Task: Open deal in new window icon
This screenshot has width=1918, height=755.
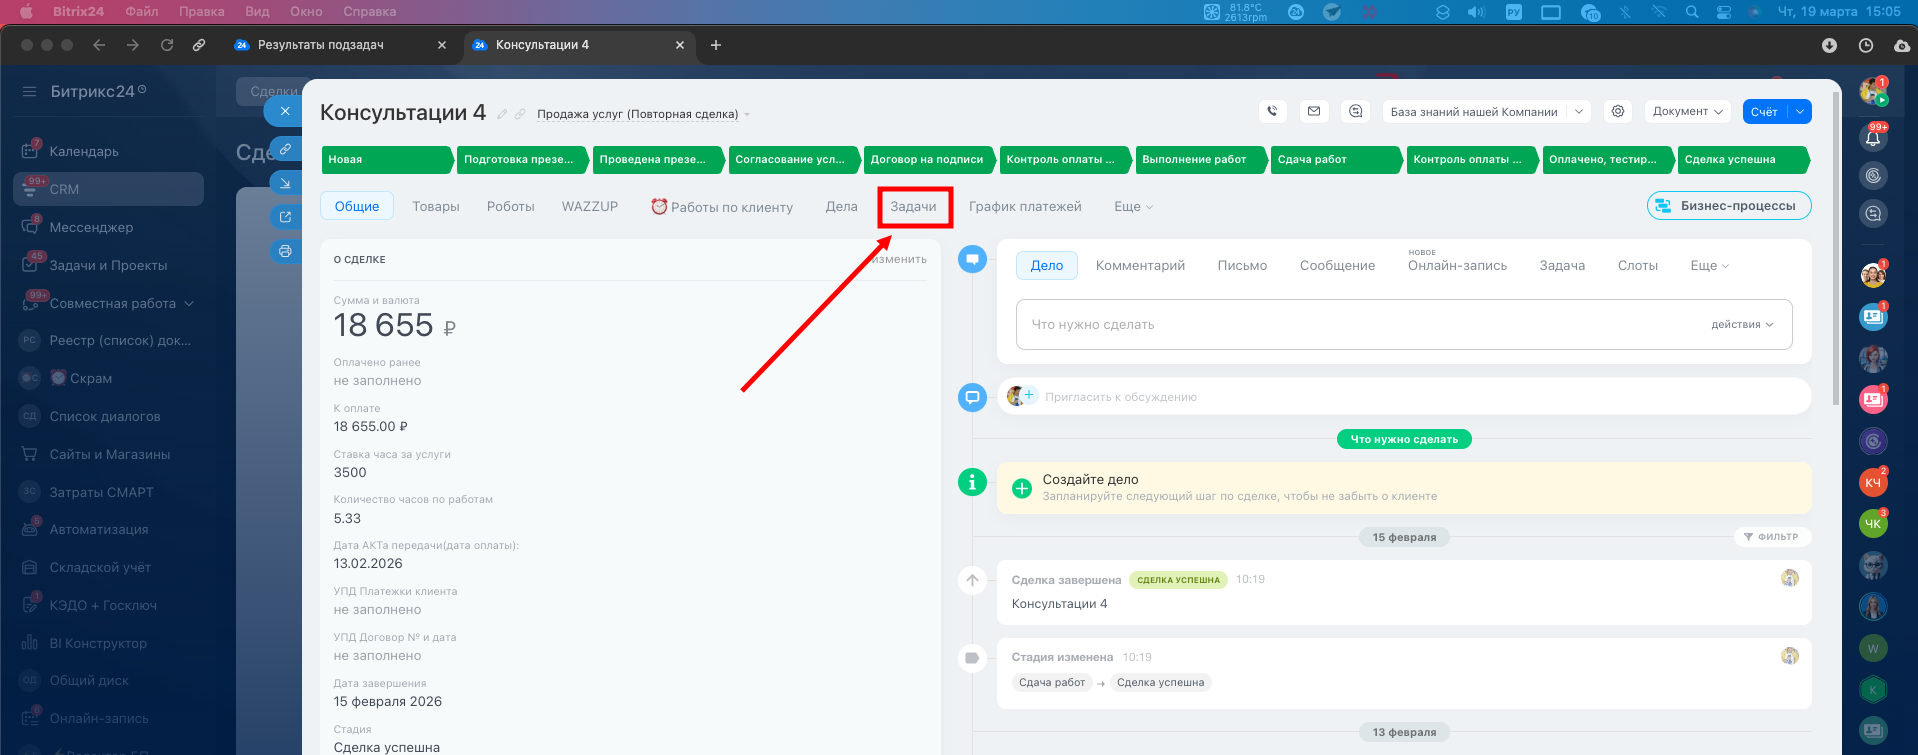Action: (285, 217)
